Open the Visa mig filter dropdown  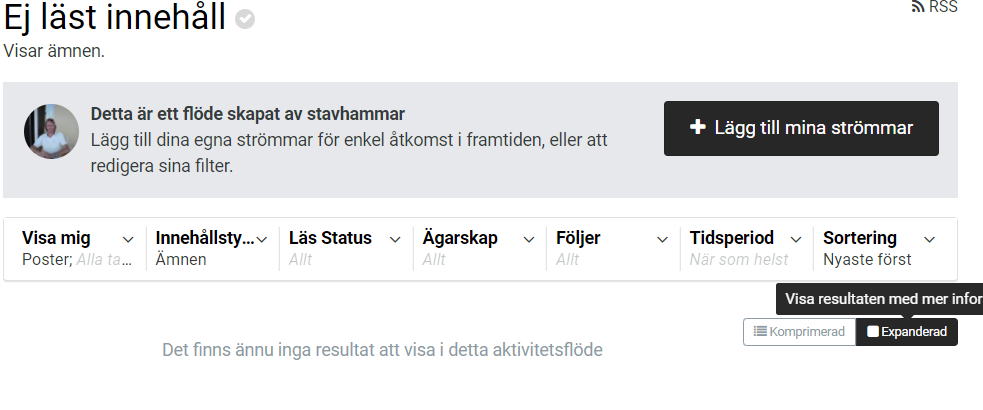pos(77,248)
